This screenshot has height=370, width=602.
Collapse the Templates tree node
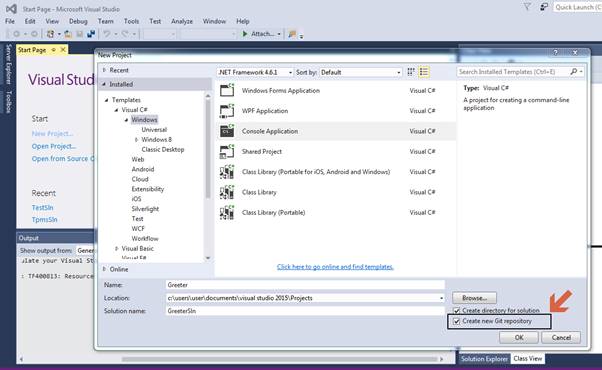[107, 100]
